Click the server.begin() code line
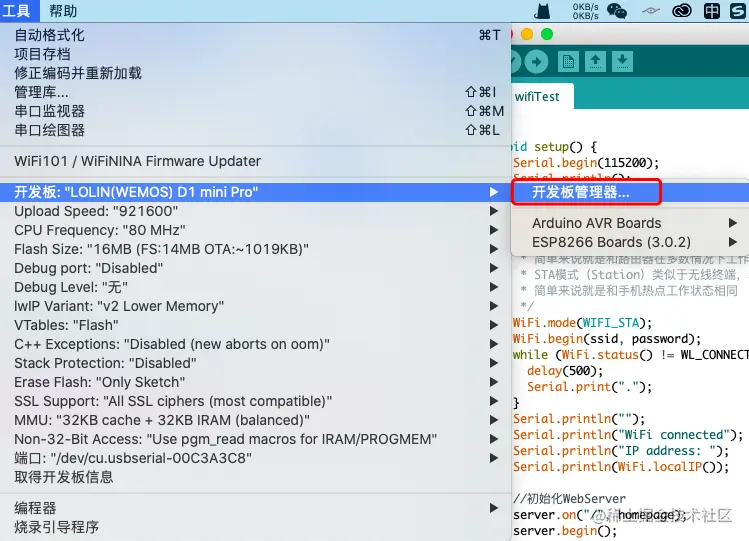Viewport: 749px width, 541px height. click(565, 531)
